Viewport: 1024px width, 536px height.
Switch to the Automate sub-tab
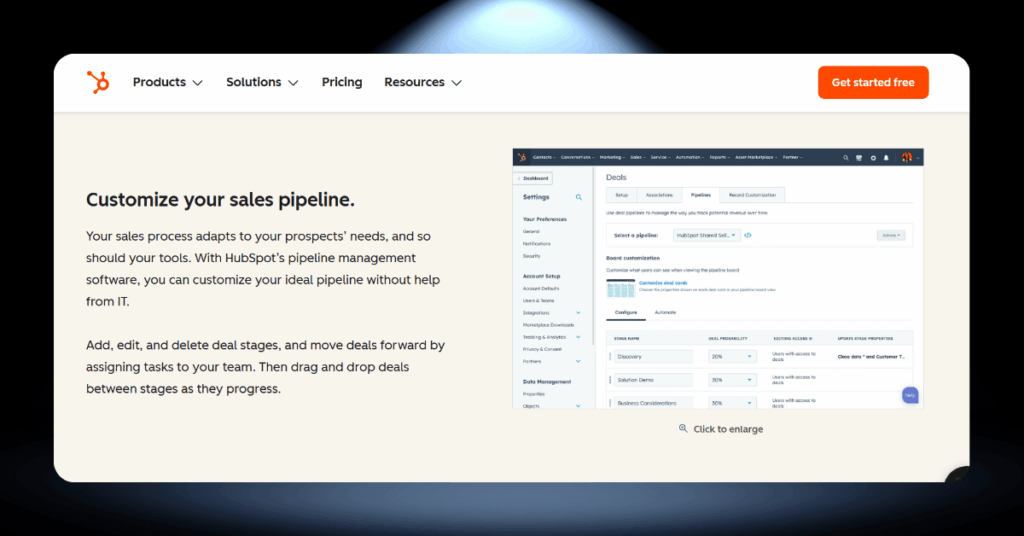665,313
